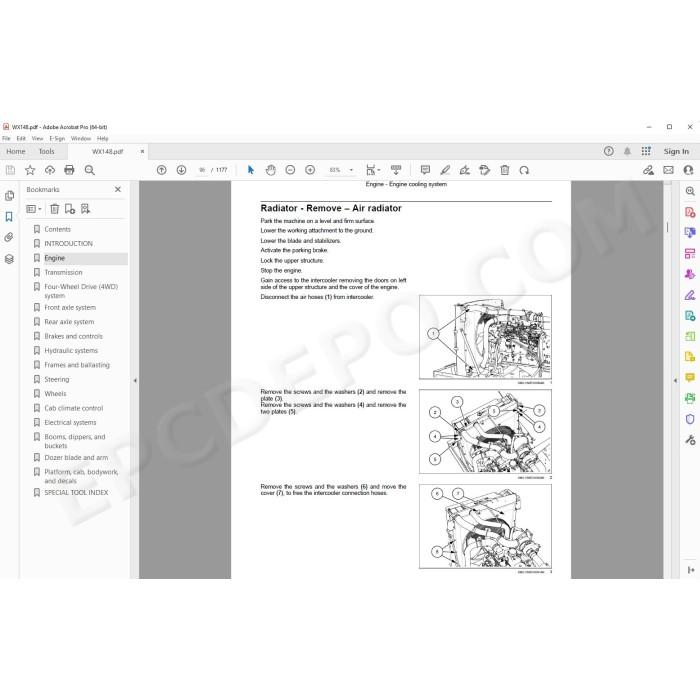
Task: Open the Brakes and controls bookmark
Action: tap(73, 336)
